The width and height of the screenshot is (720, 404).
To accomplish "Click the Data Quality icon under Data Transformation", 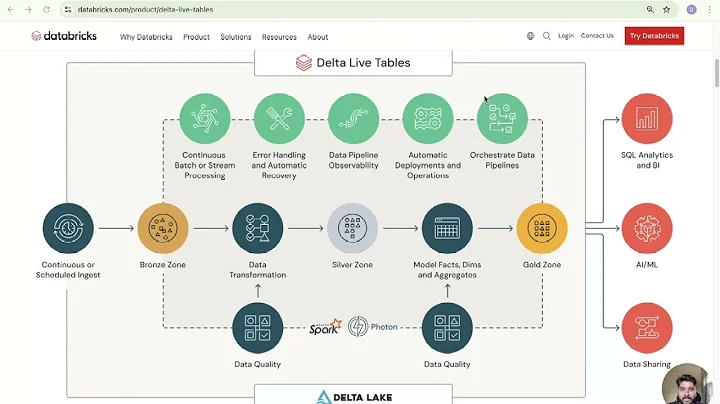I will [x=258, y=328].
